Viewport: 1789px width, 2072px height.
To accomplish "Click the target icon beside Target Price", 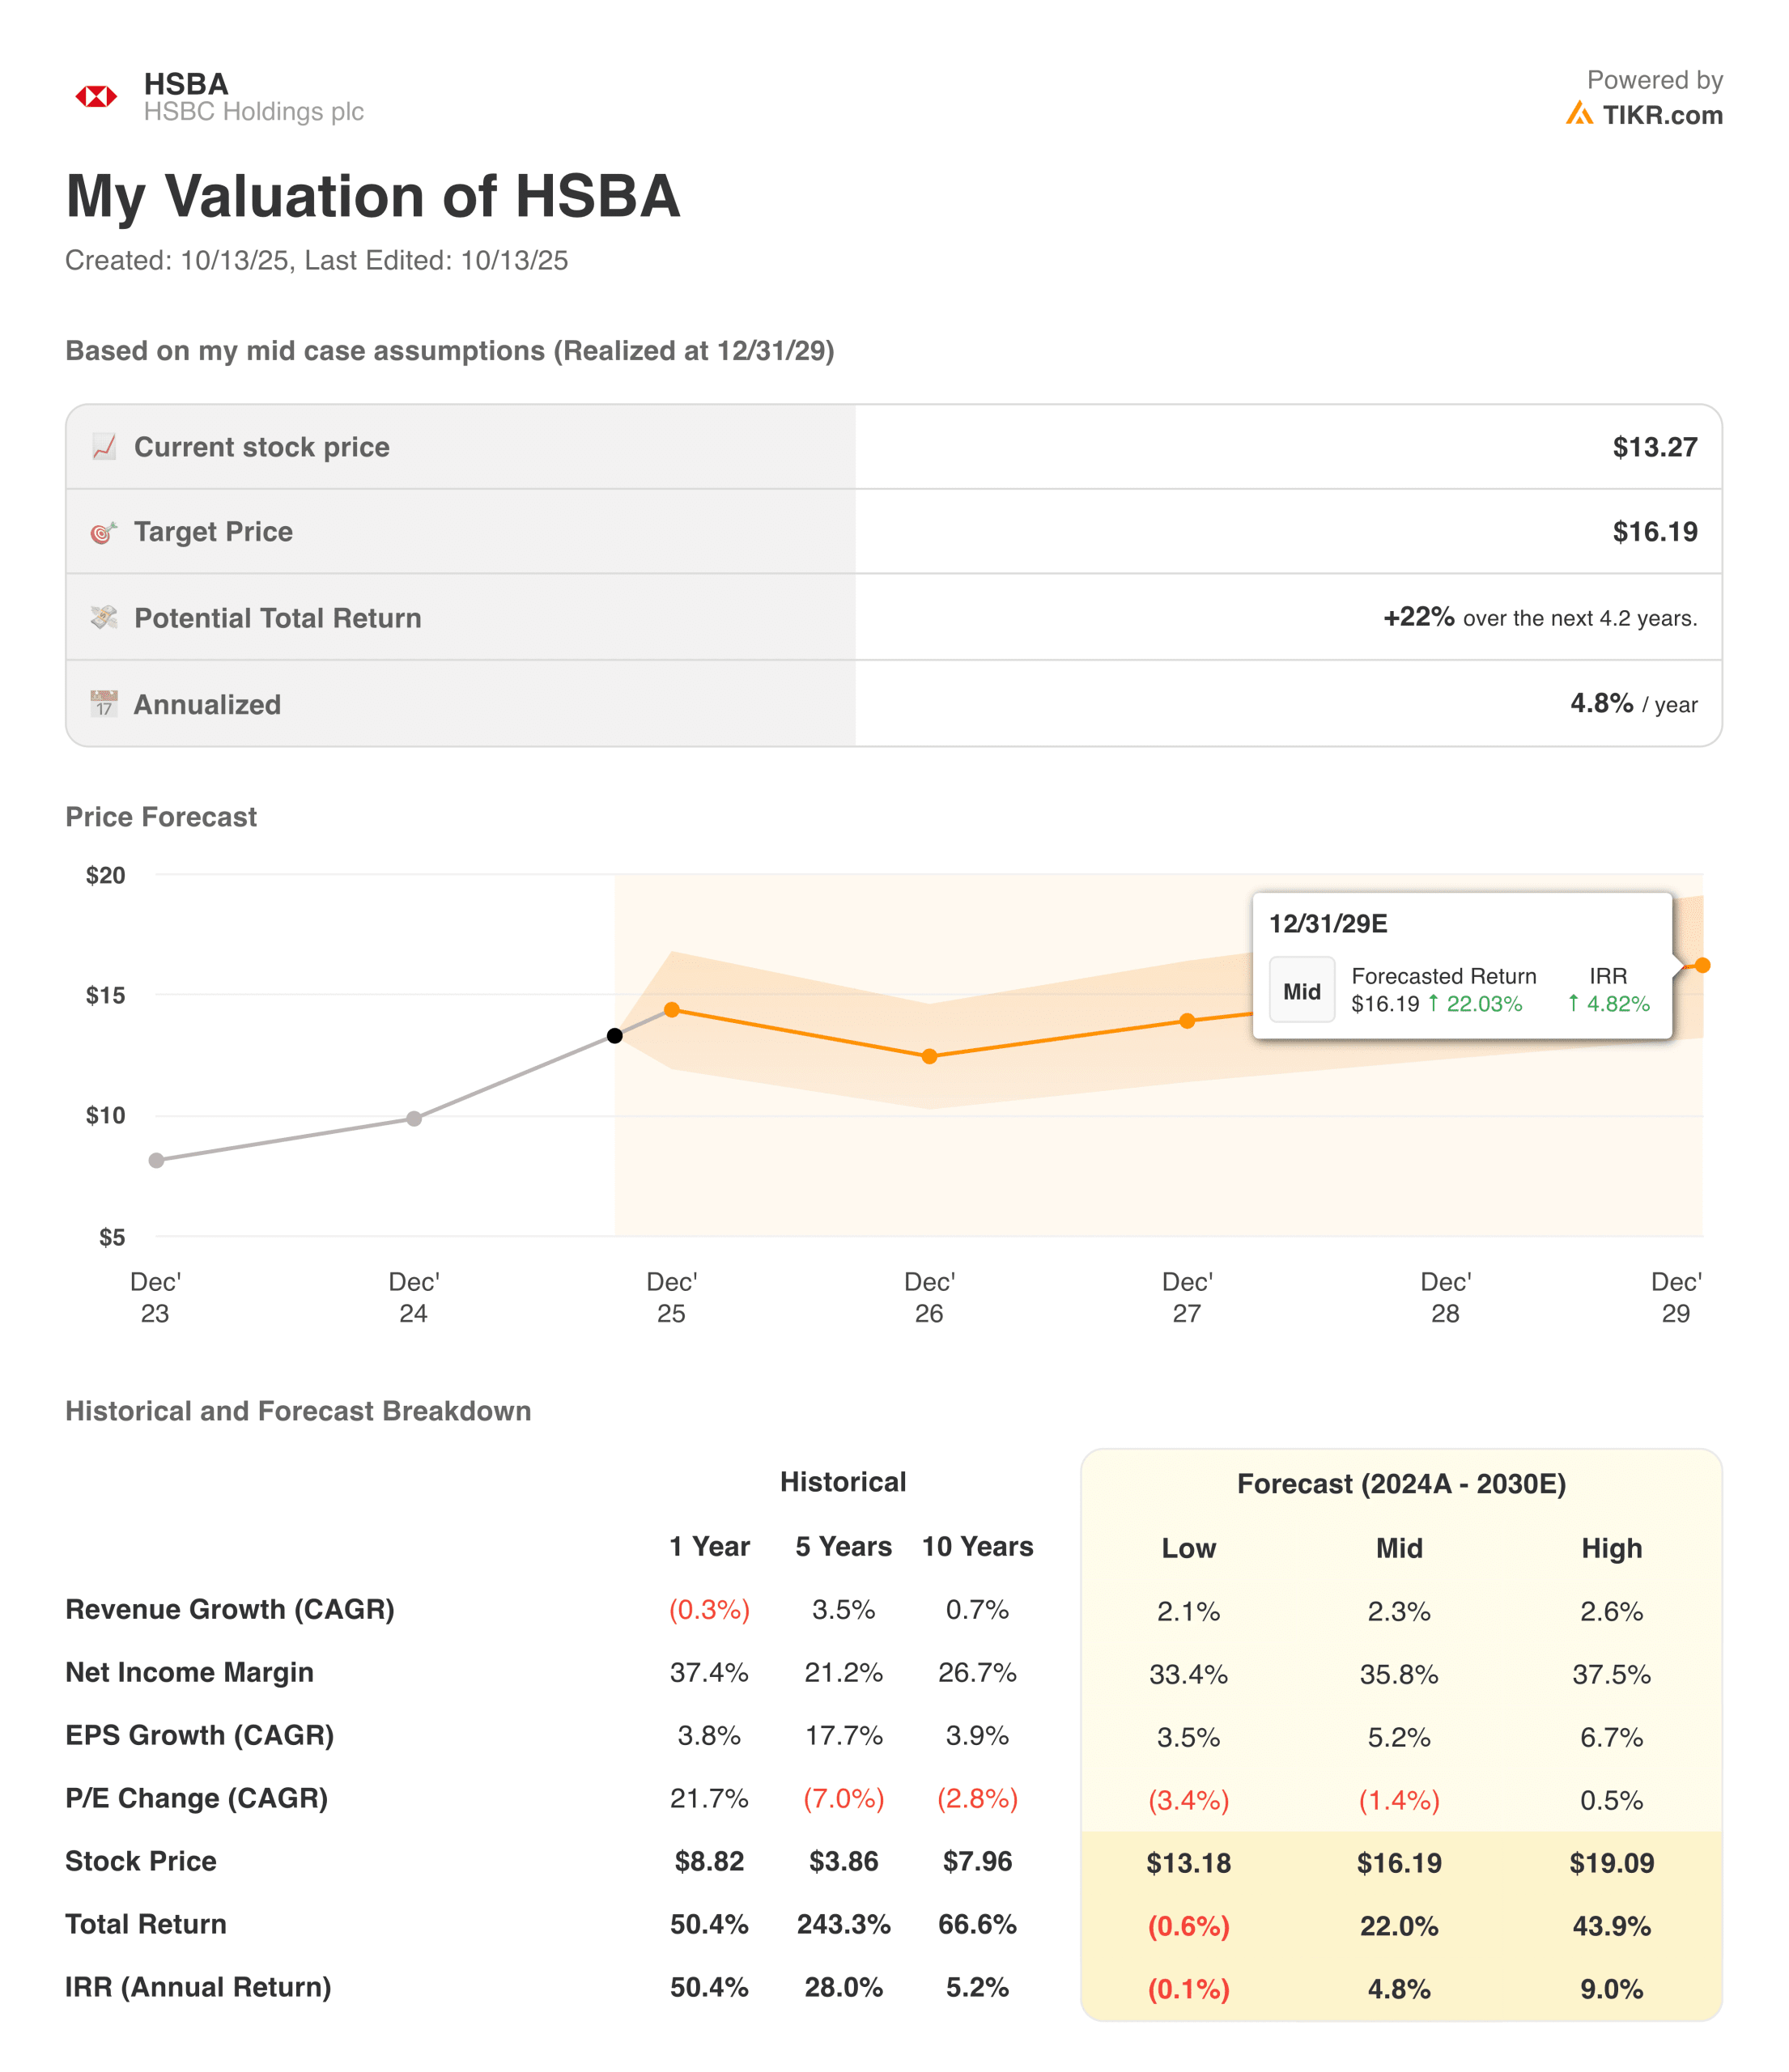I will [104, 532].
